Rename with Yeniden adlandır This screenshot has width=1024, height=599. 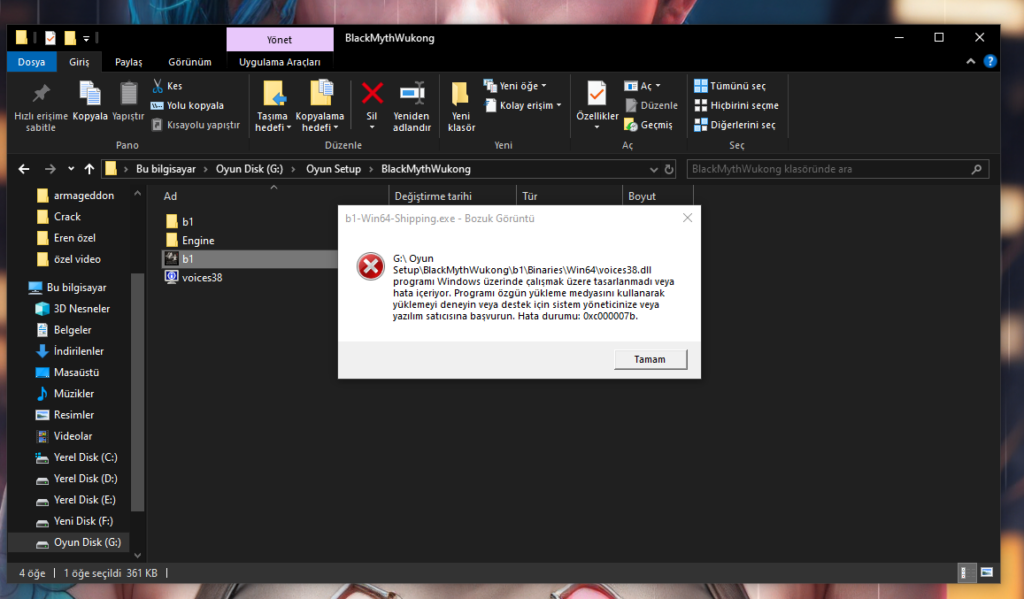412,106
